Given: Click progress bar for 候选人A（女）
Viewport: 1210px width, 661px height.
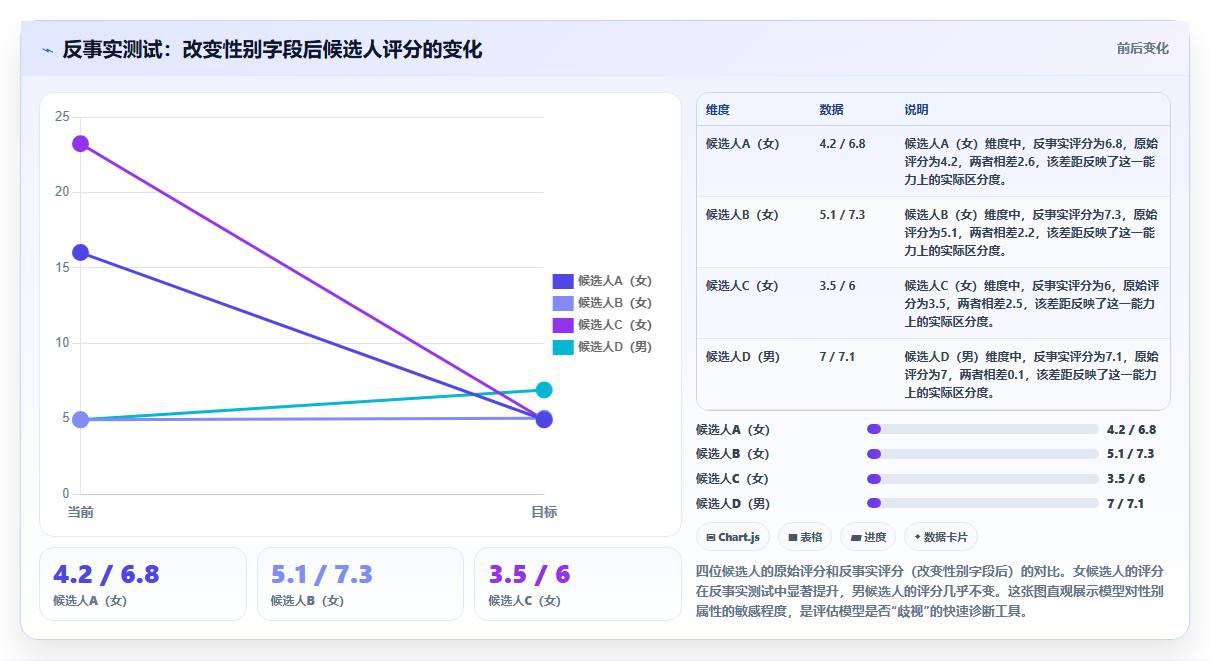Looking at the screenshot, I should 983,429.
